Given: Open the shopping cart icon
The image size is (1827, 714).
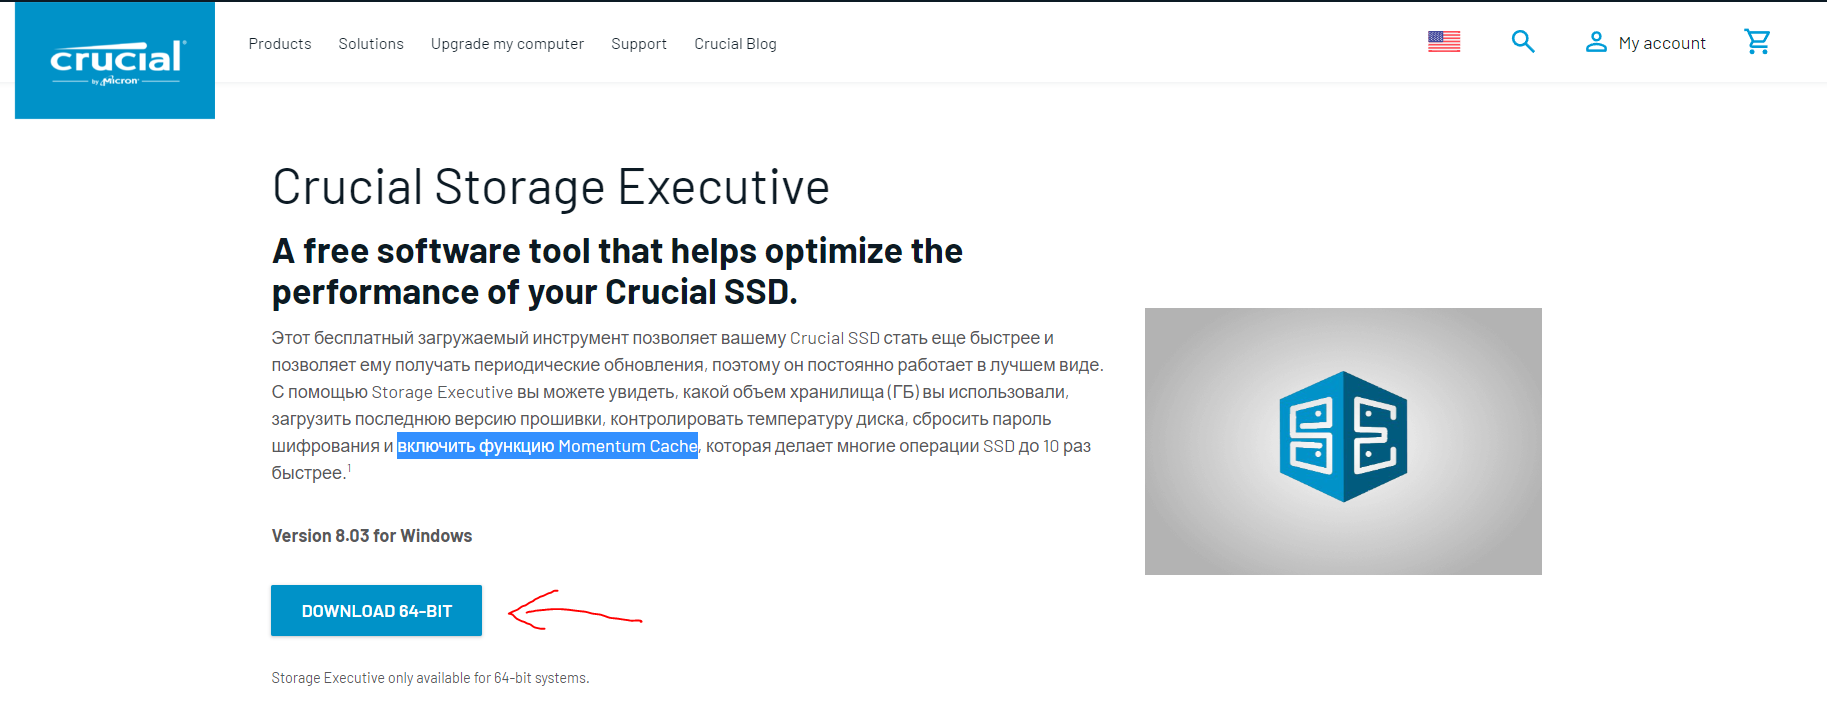Looking at the screenshot, I should click(1757, 42).
